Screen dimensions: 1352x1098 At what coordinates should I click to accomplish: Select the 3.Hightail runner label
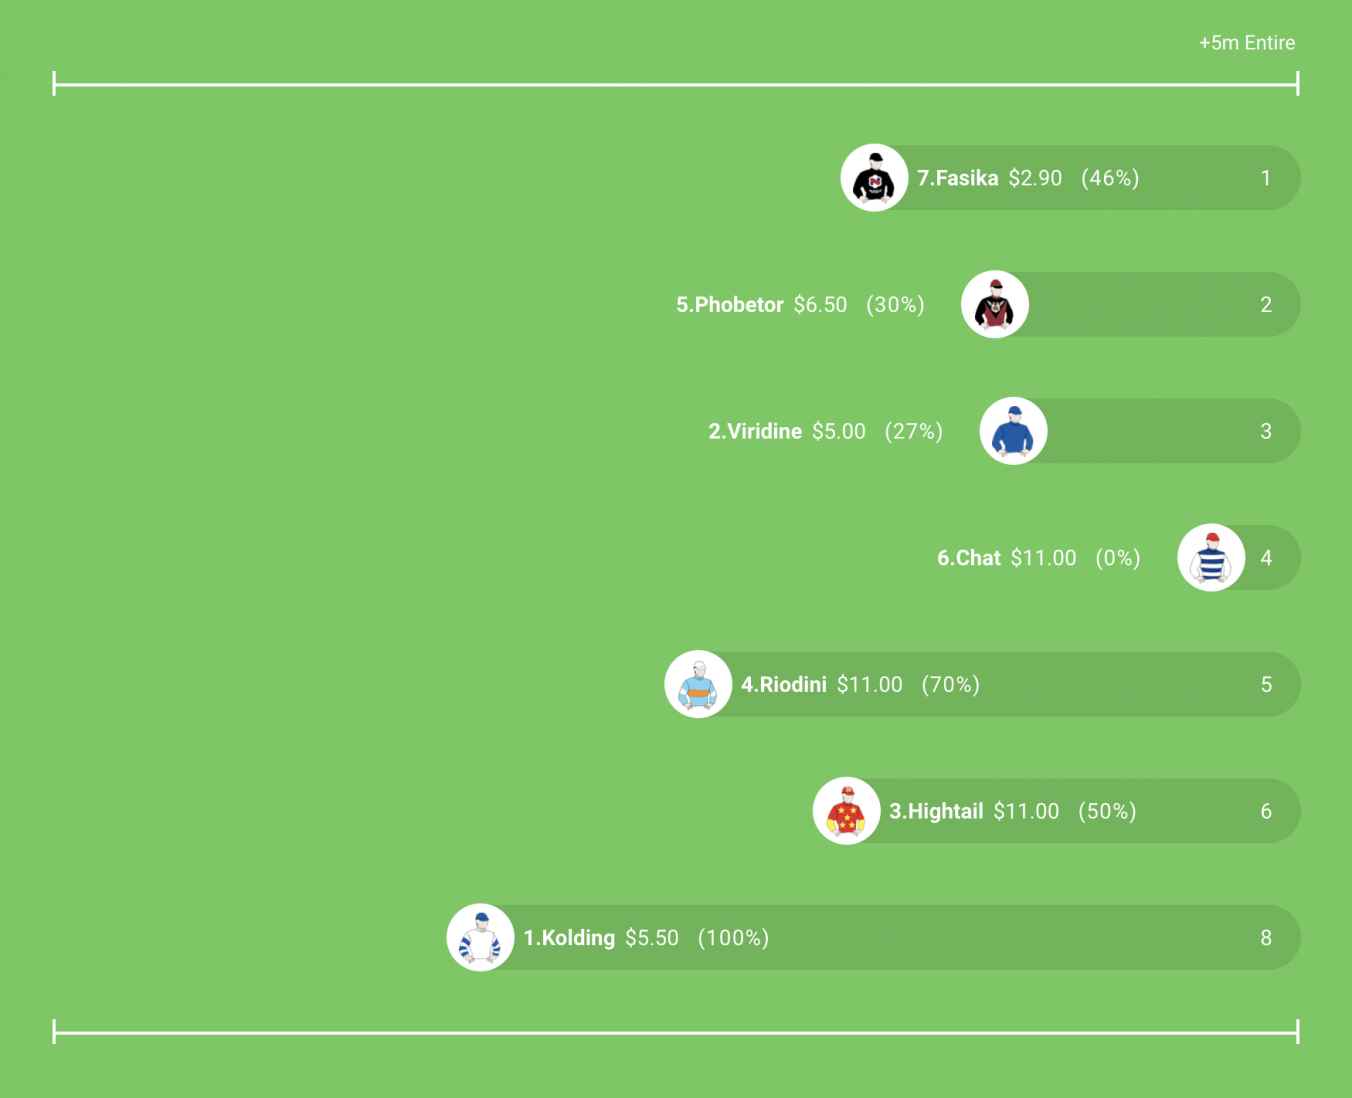(936, 811)
